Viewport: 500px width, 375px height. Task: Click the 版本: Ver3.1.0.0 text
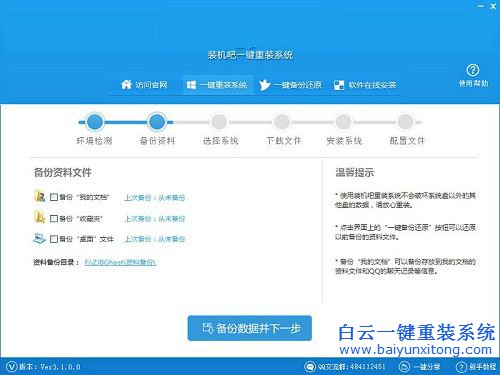point(50,367)
